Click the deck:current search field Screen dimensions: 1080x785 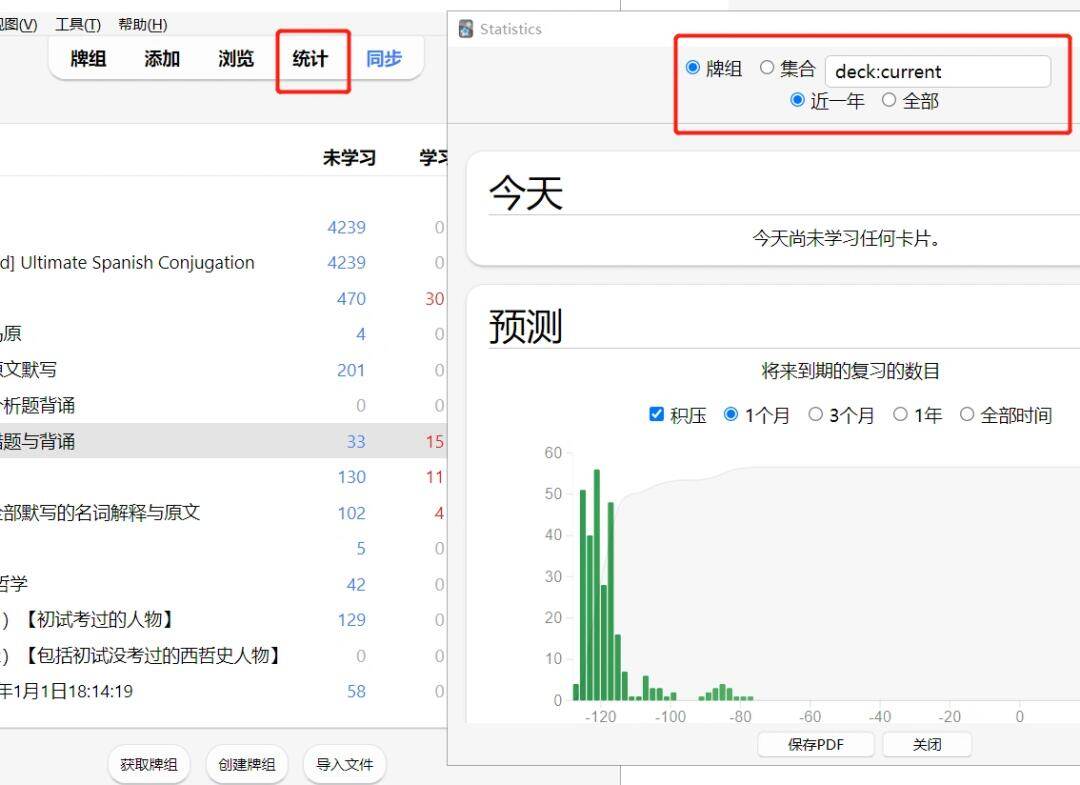coord(937,72)
